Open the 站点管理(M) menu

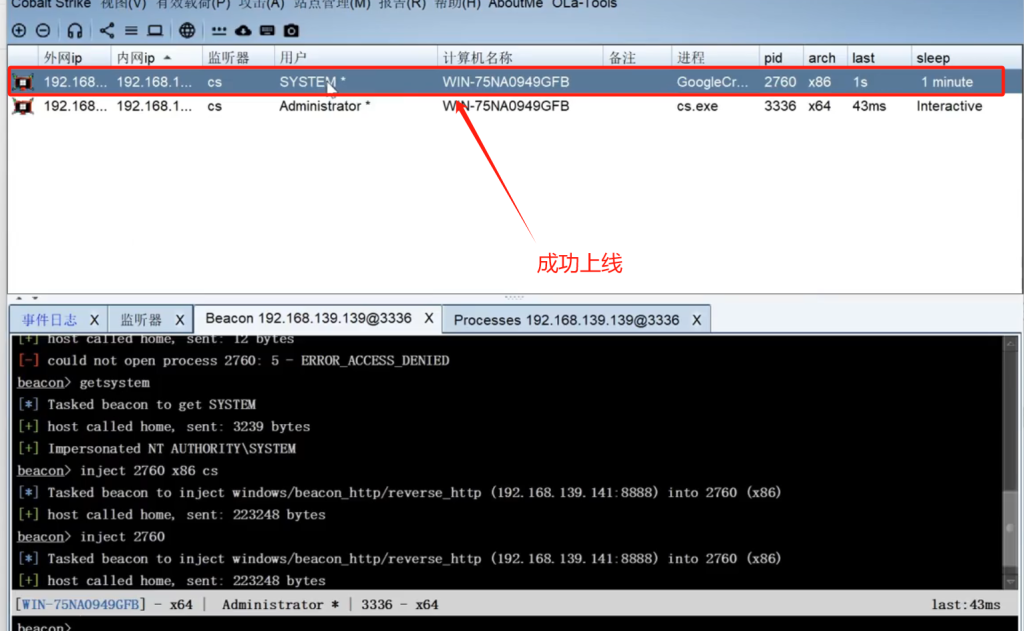[x=332, y=4]
